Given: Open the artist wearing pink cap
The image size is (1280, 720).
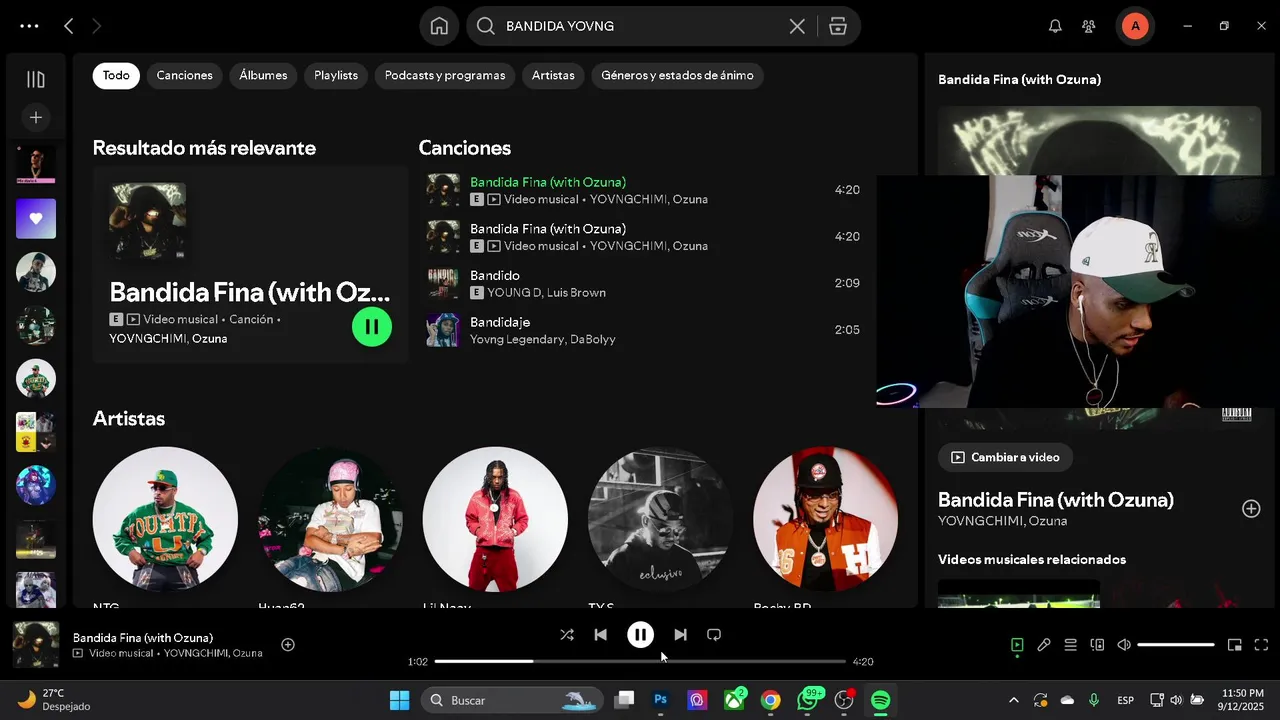Looking at the screenshot, I should (x=330, y=519).
